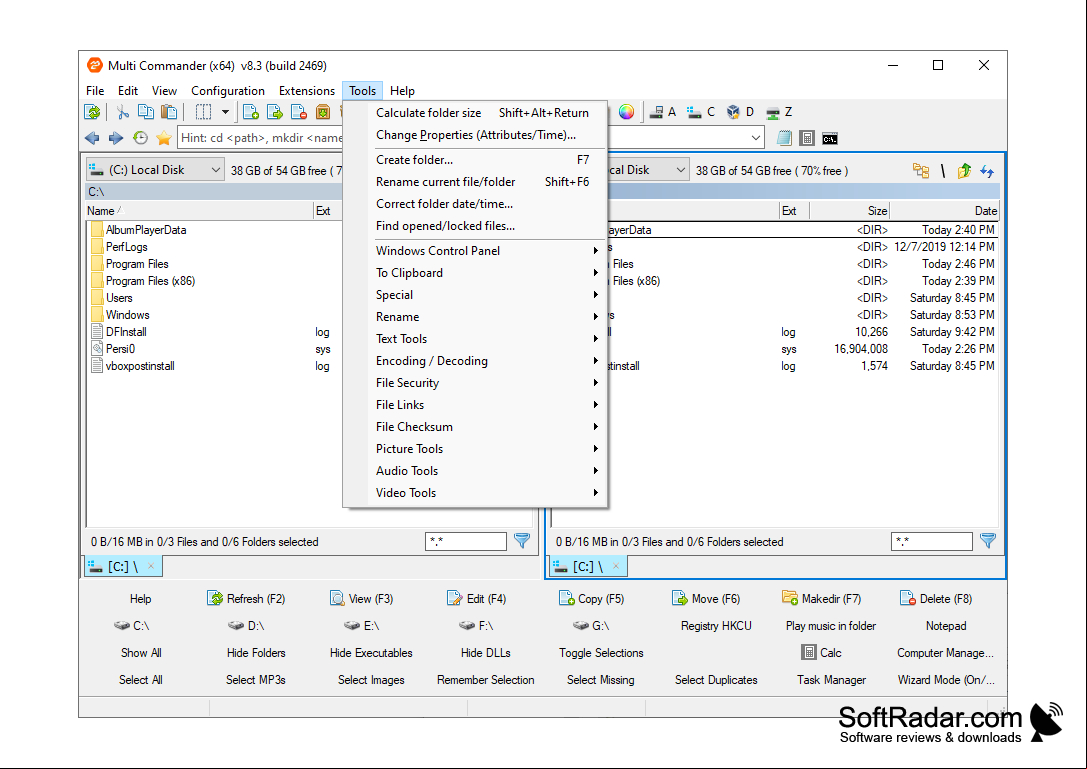Expand the Picture Tools submenu
This screenshot has height=769, width=1087.
(x=475, y=449)
